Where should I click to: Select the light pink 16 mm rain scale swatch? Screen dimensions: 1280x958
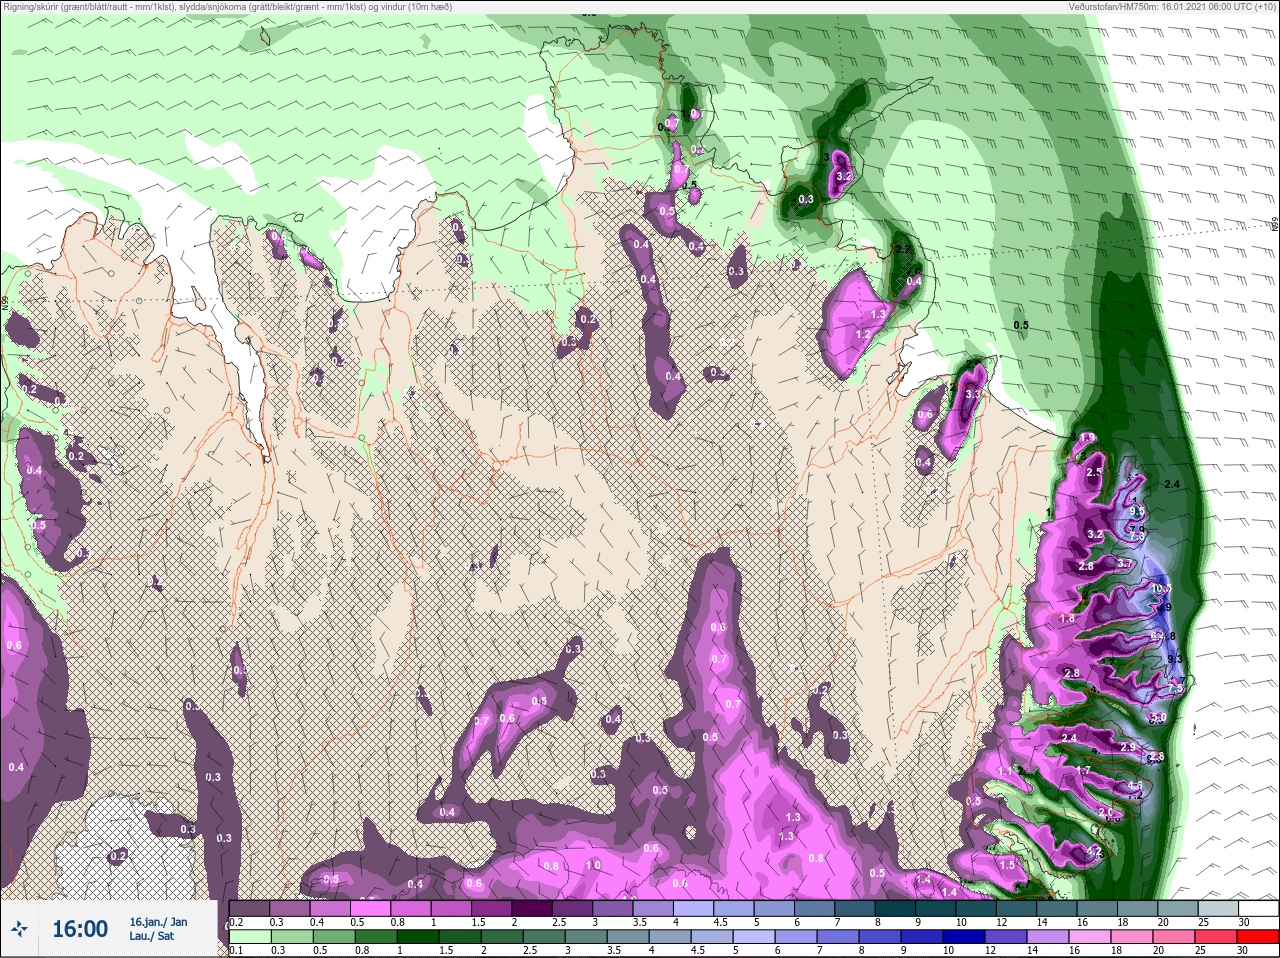1090,937
